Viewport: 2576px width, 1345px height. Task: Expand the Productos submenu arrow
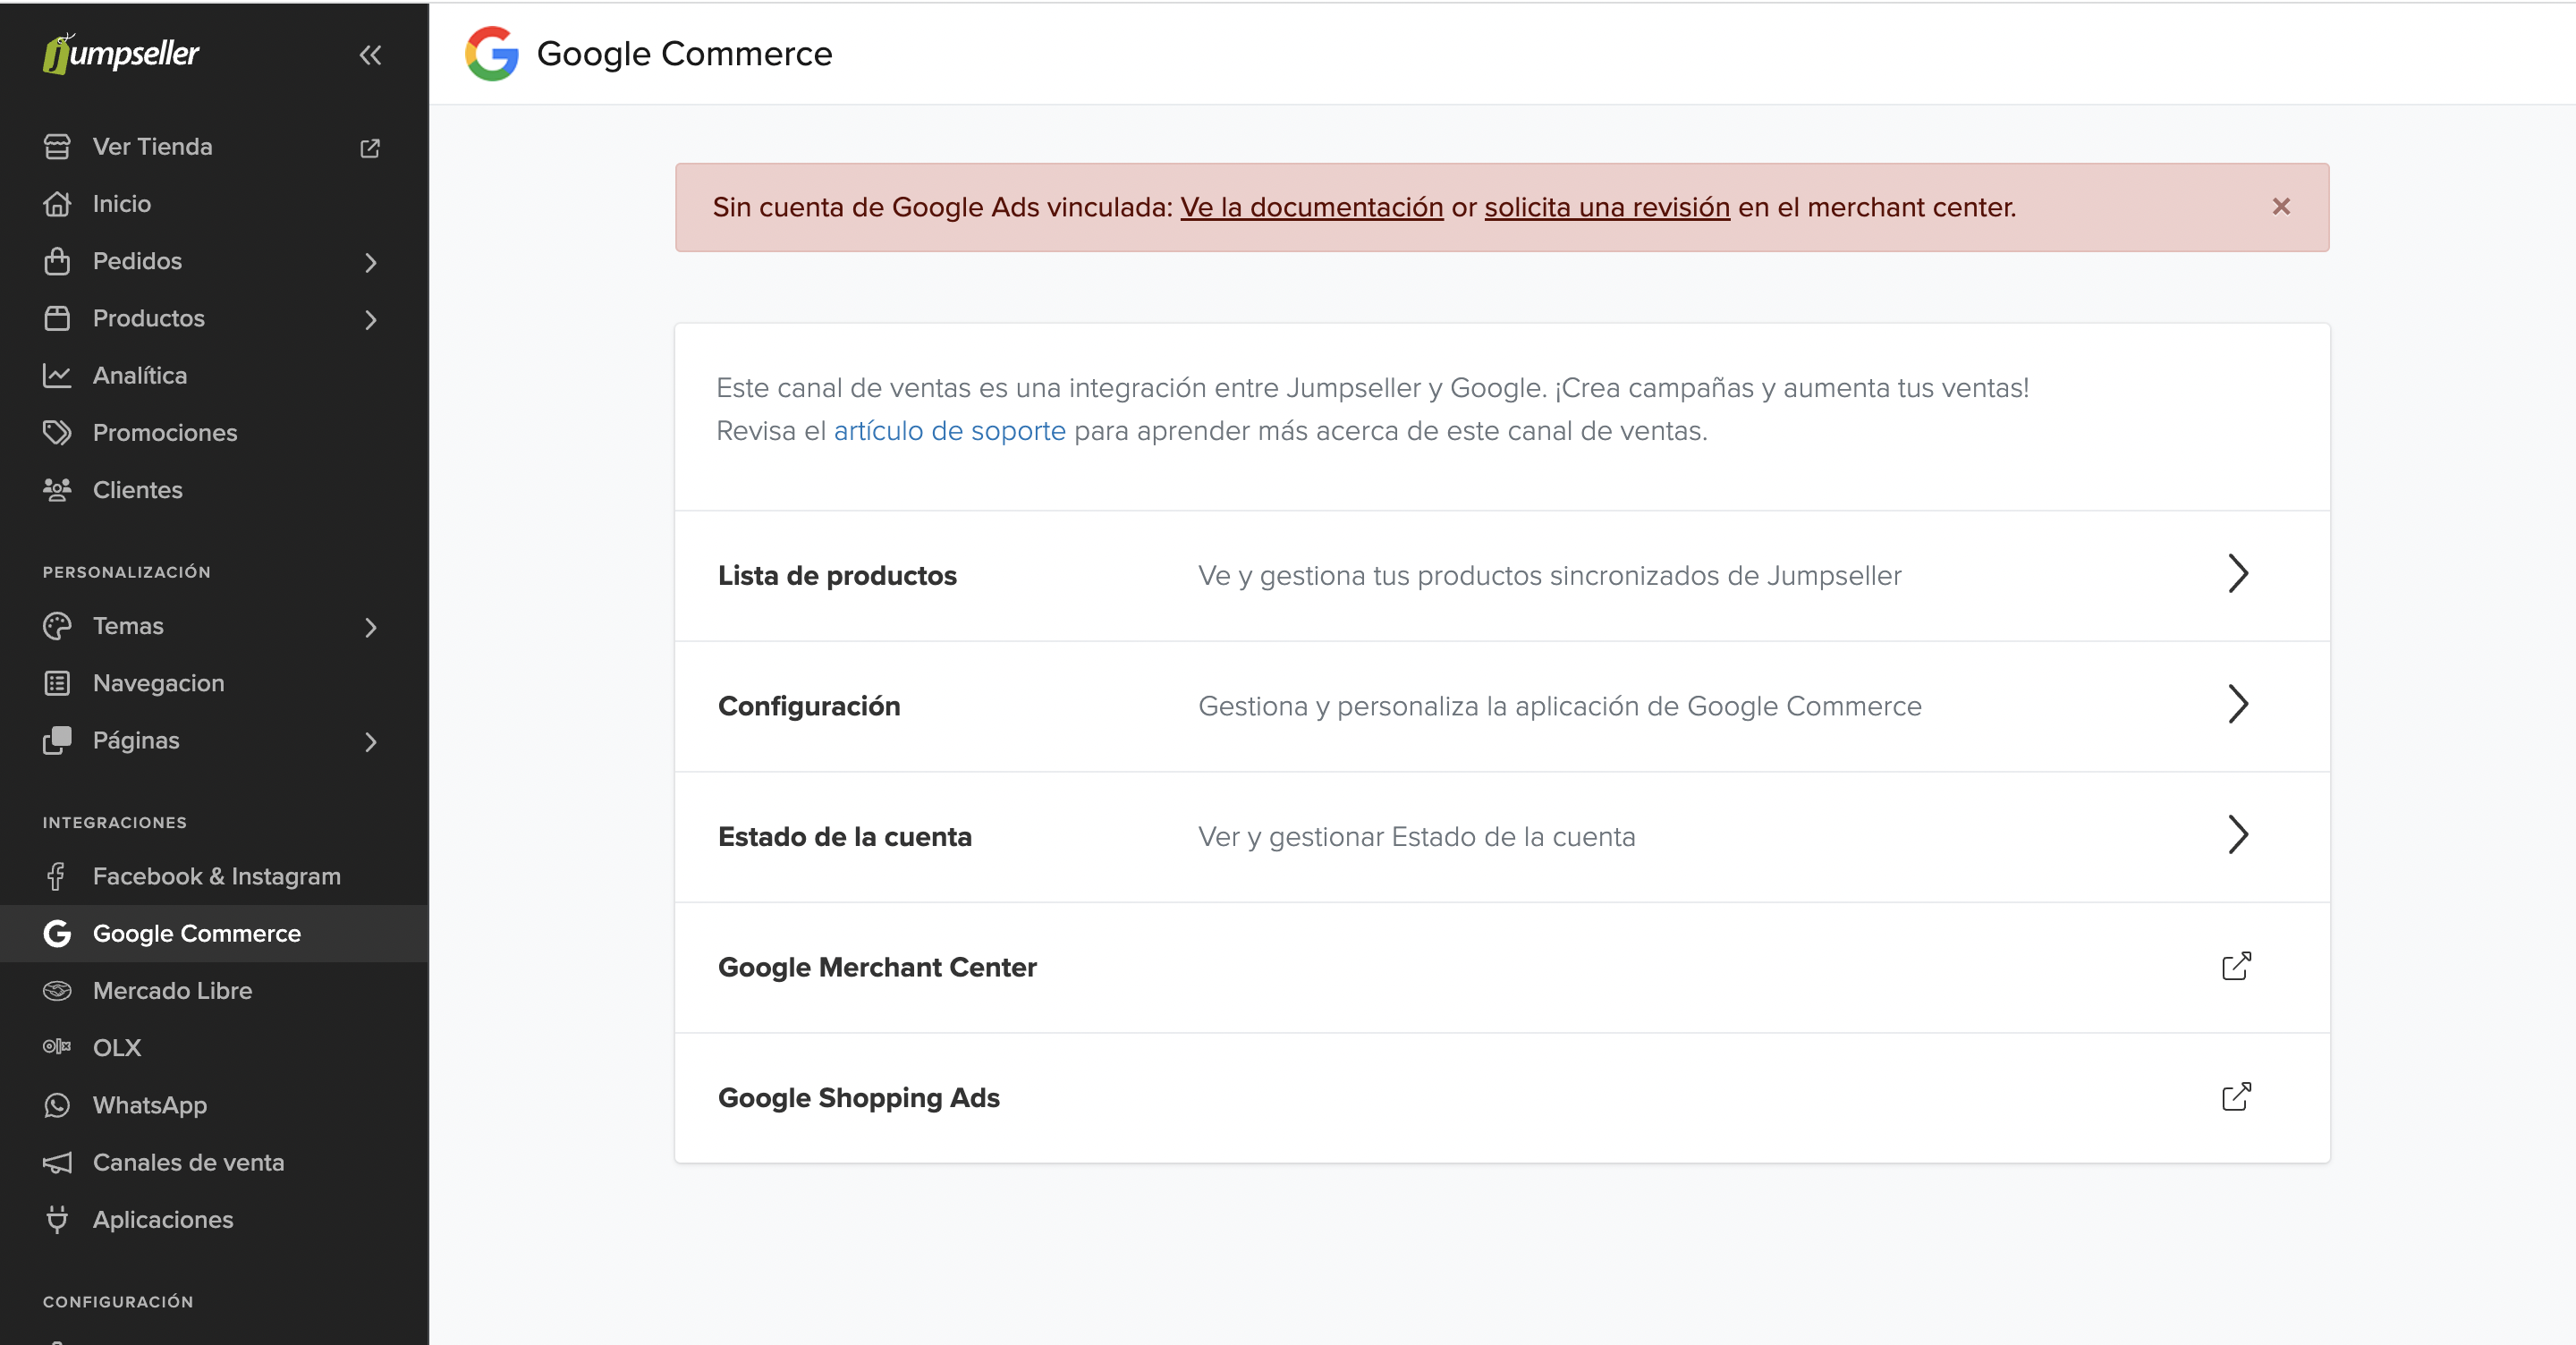(371, 320)
